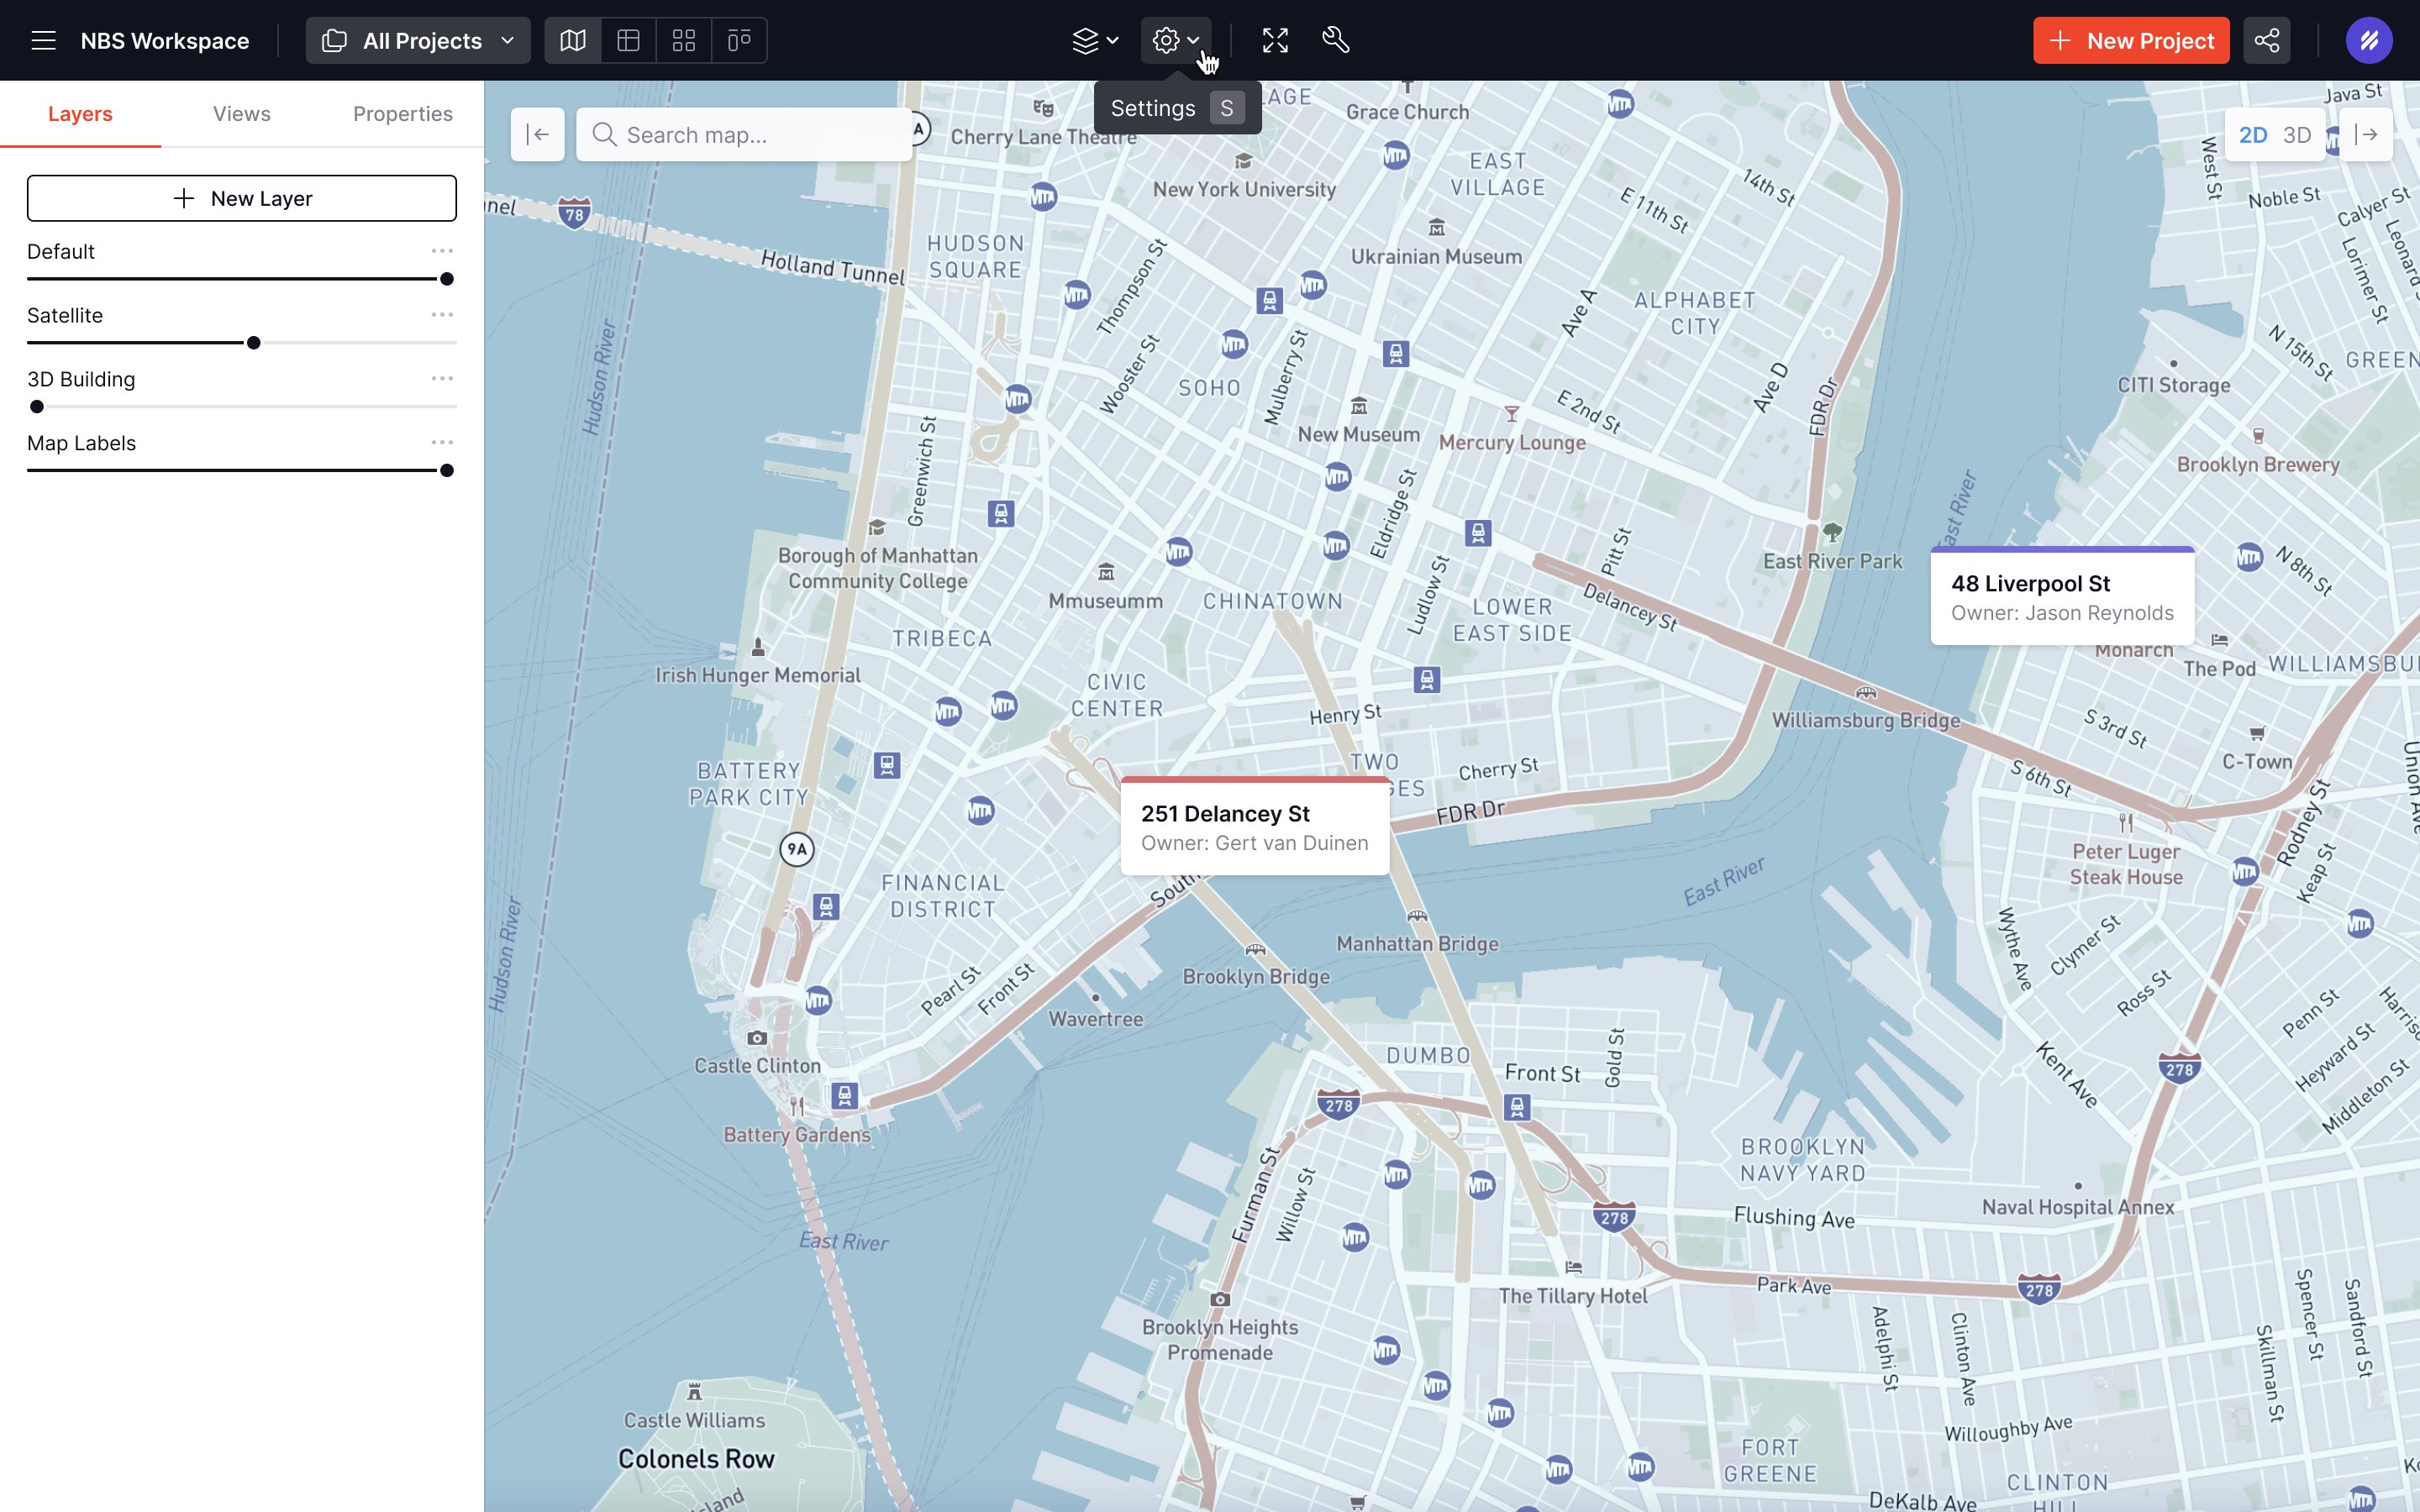Open the Properties tab

[x=402, y=113]
